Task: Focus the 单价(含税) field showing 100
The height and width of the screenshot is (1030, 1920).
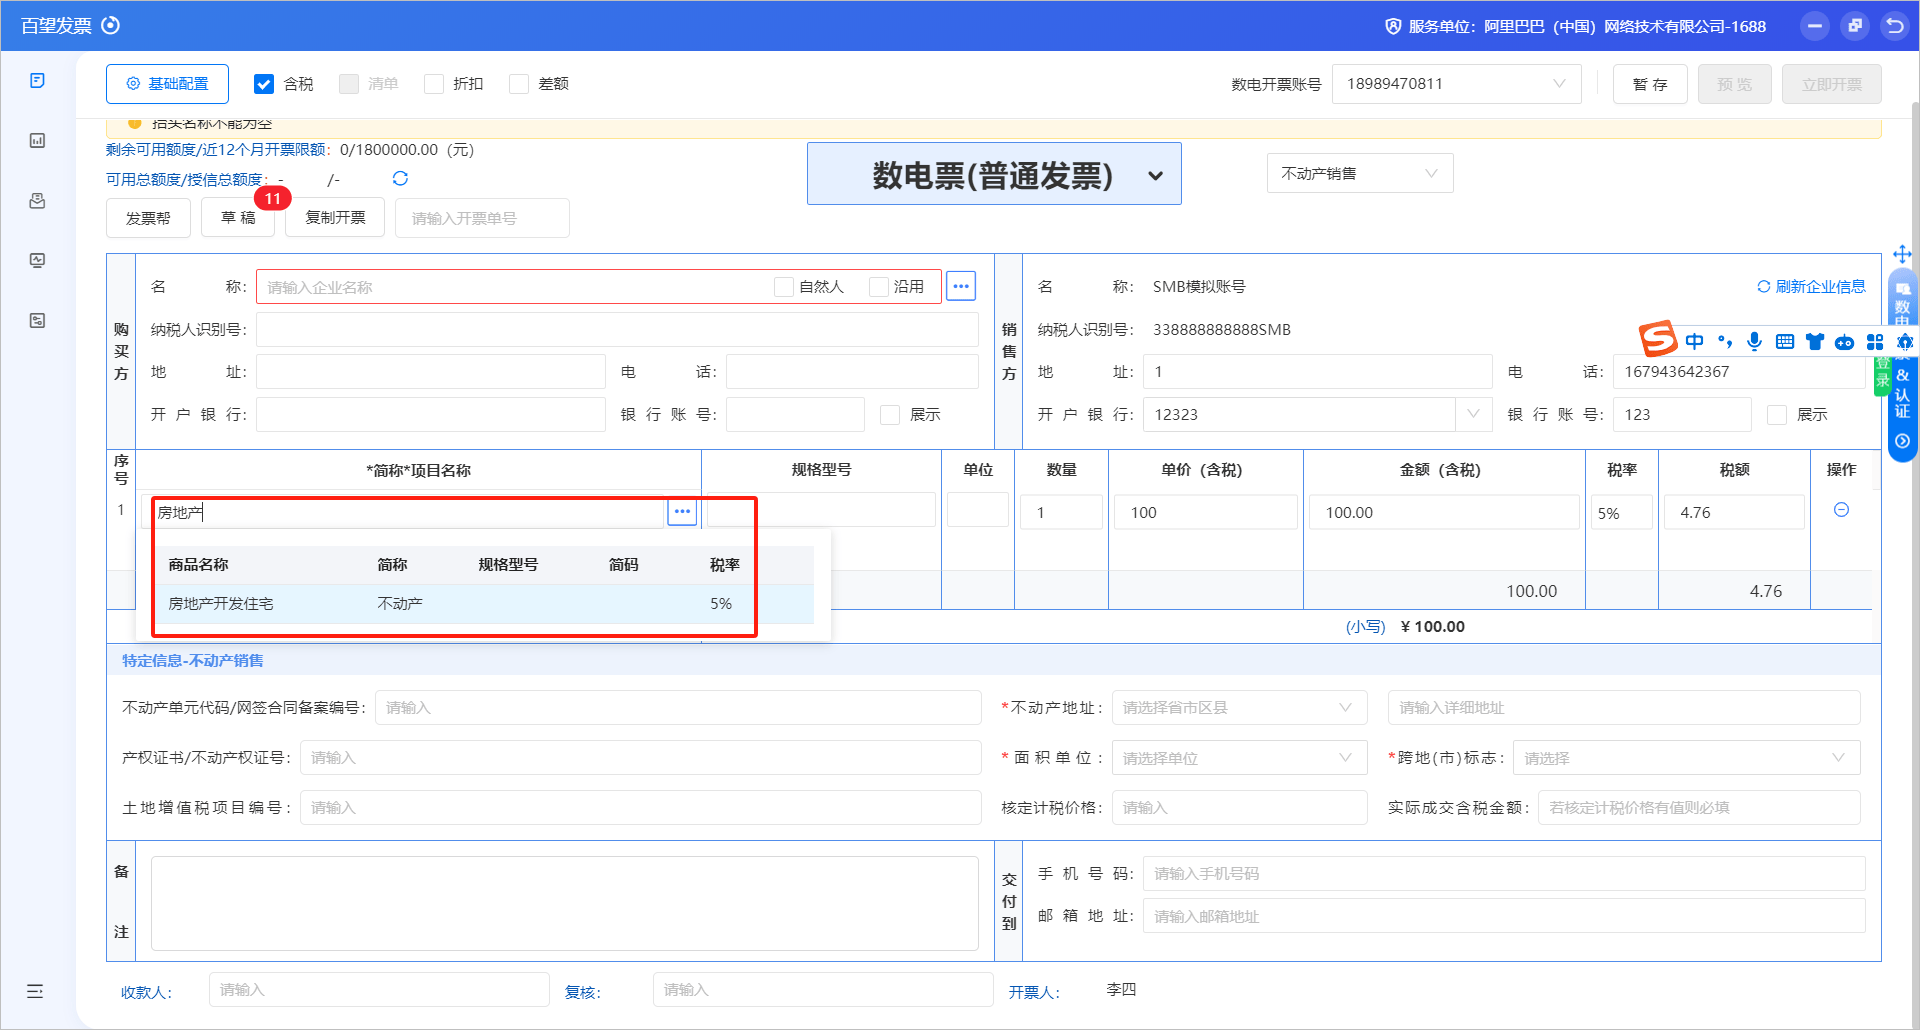Action: pos(1206,513)
